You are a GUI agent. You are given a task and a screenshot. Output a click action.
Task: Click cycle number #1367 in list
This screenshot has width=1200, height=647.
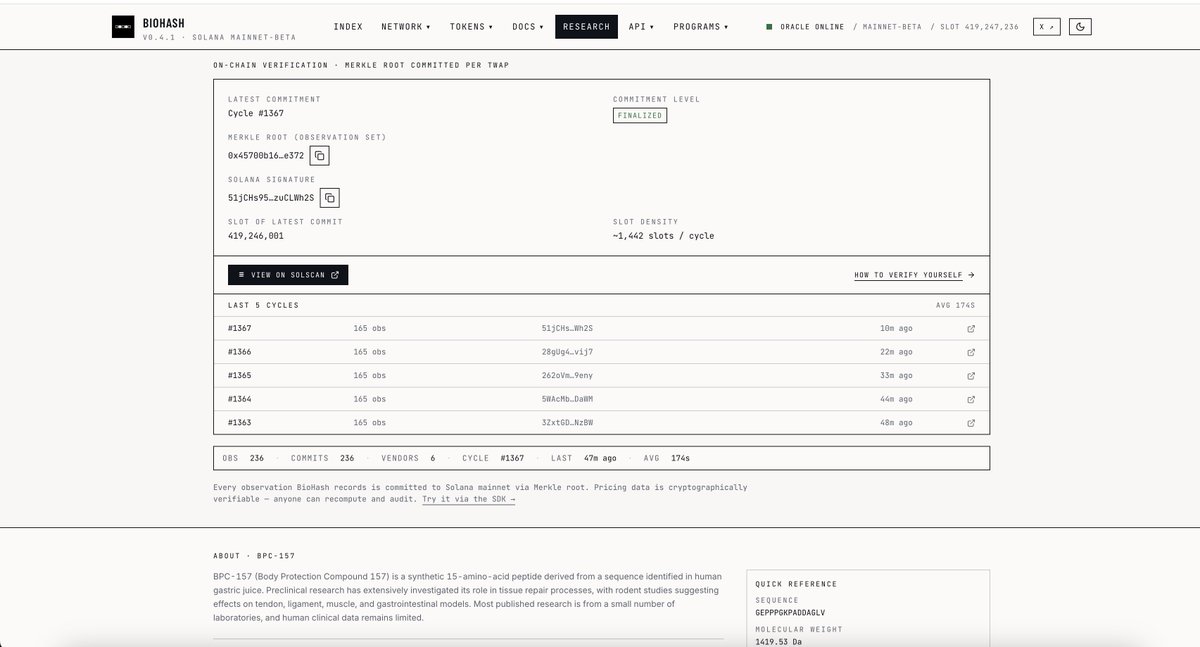point(240,328)
